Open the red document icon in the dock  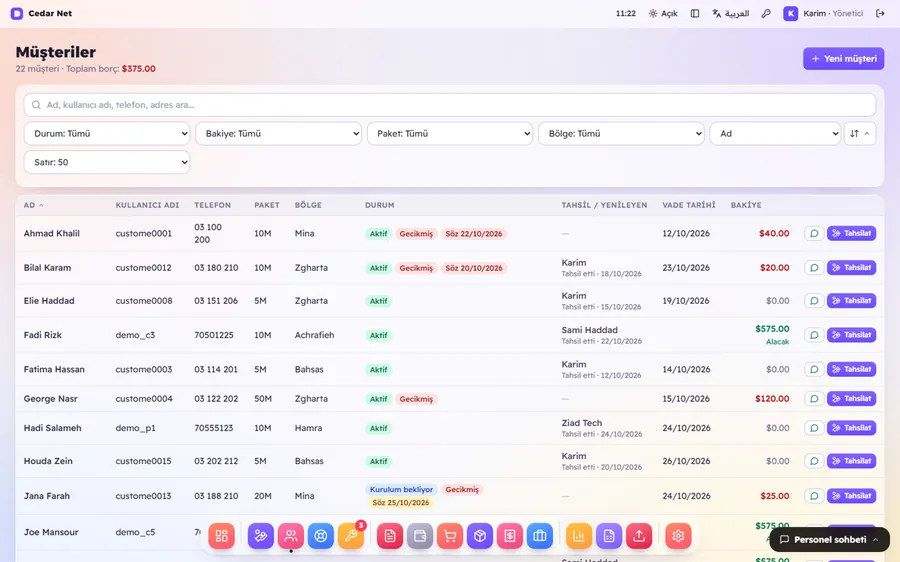tap(390, 536)
